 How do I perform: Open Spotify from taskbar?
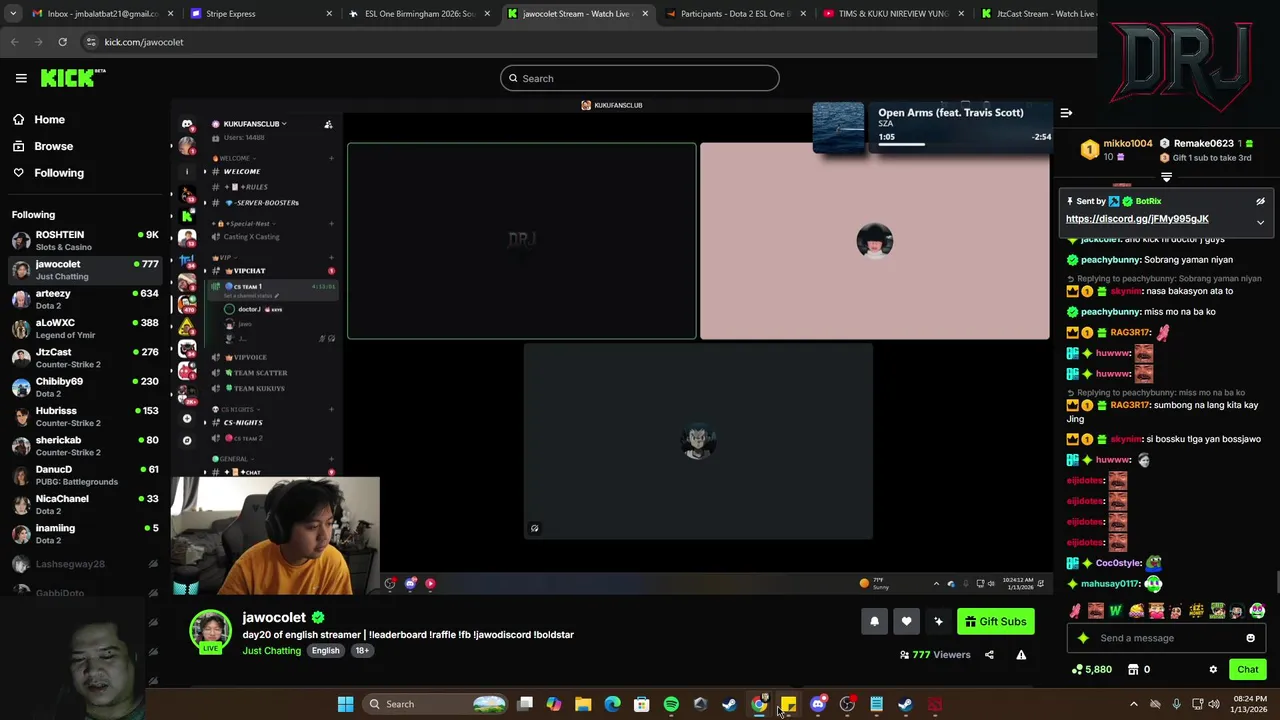pos(671,704)
